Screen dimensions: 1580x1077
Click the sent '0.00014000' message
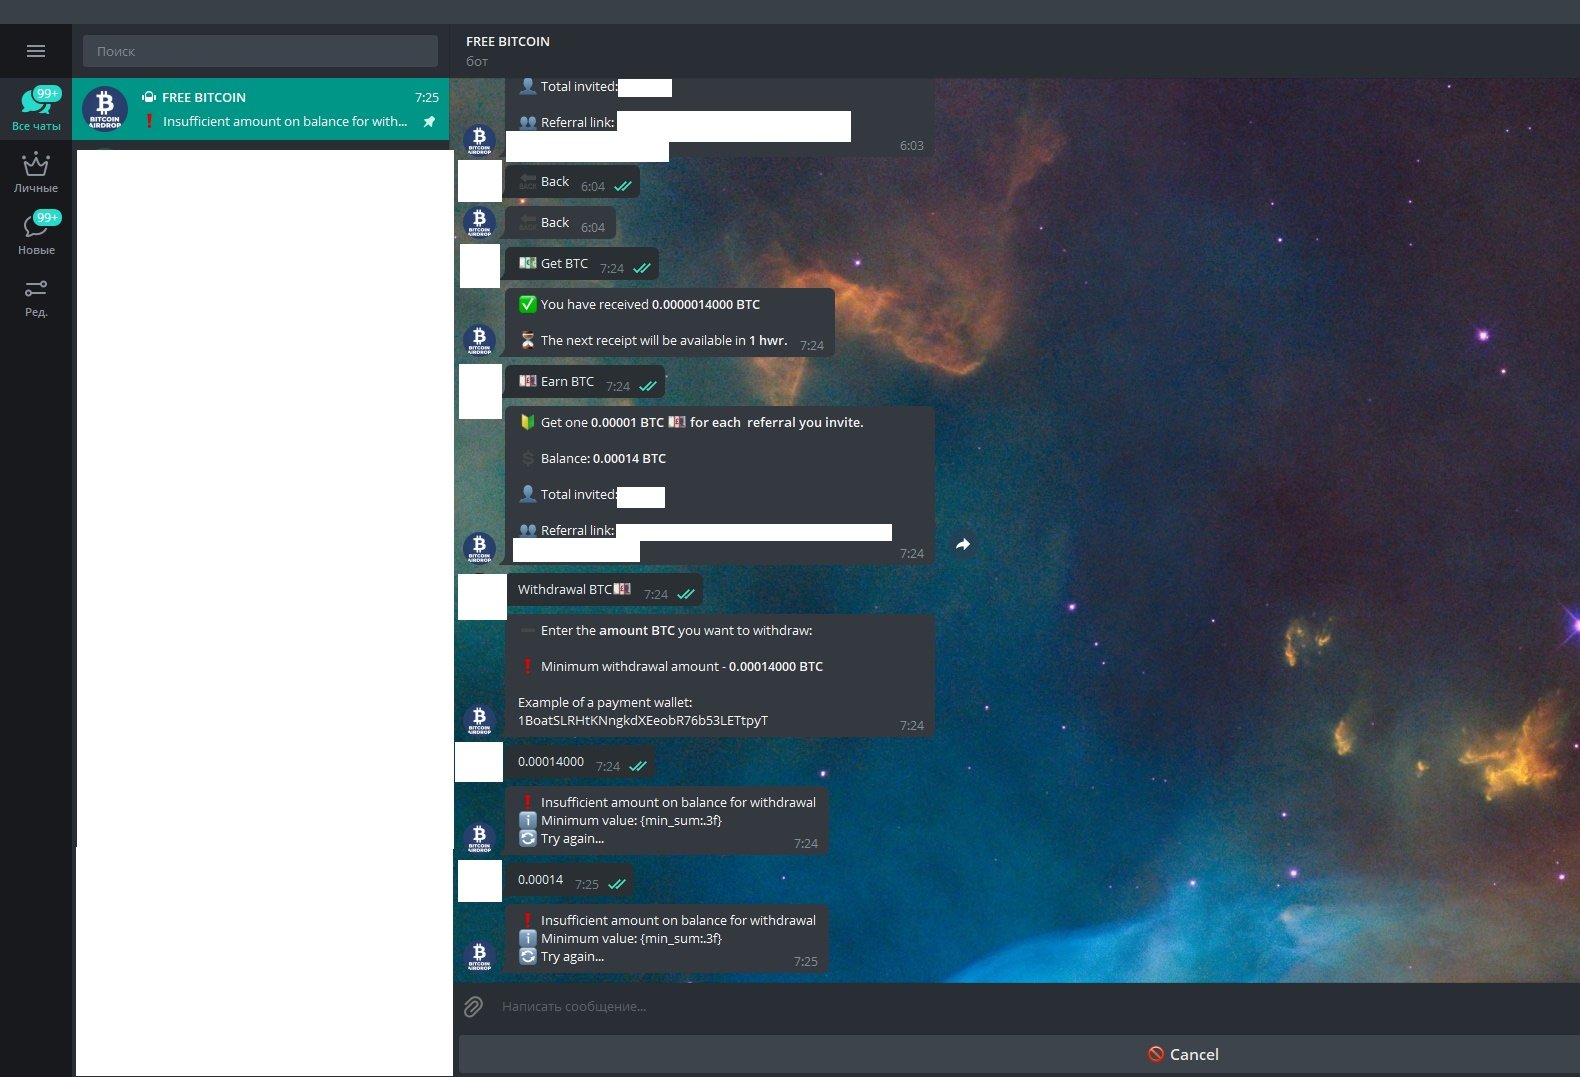580,763
